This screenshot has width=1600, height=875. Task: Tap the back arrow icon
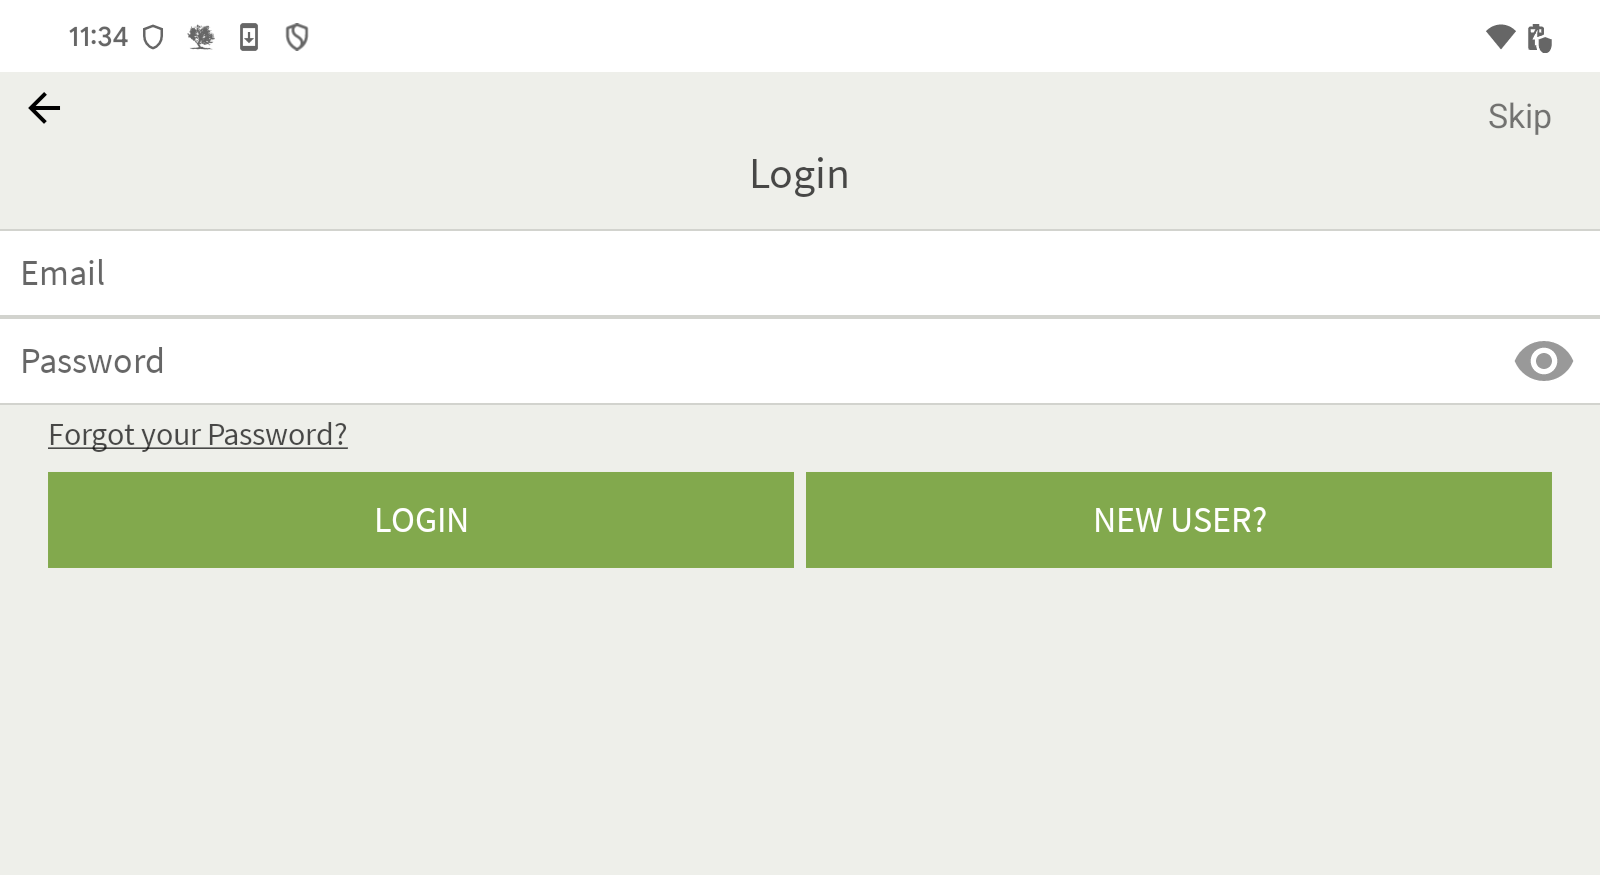coord(44,108)
